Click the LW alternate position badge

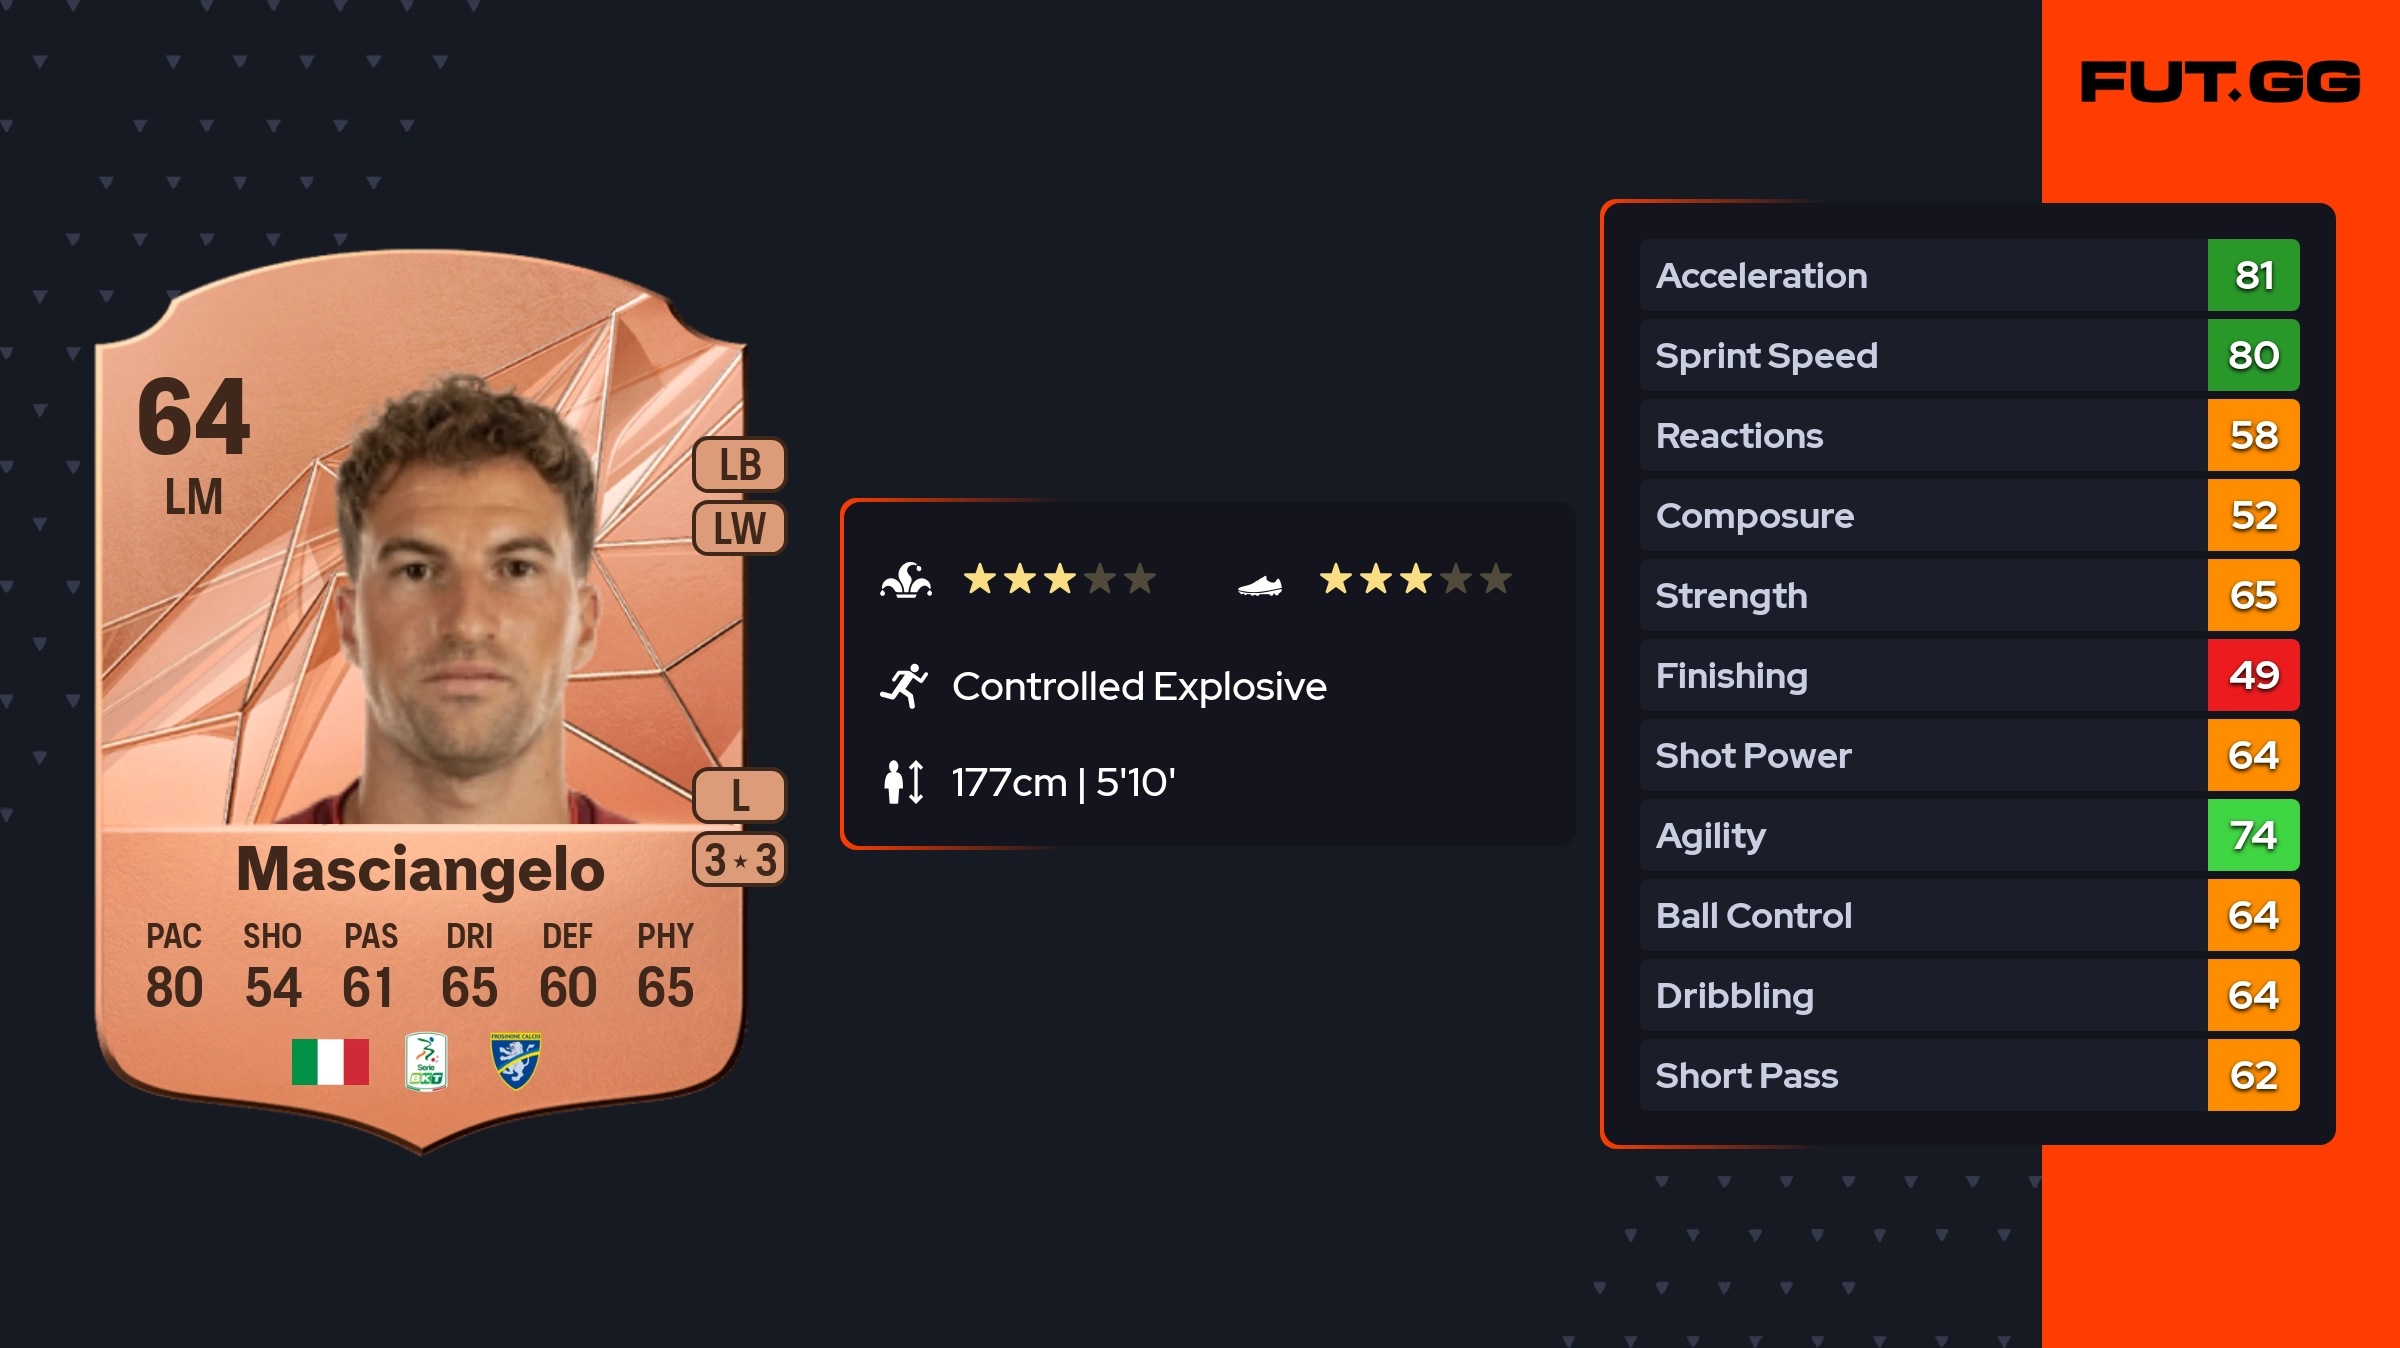click(x=740, y=528)
